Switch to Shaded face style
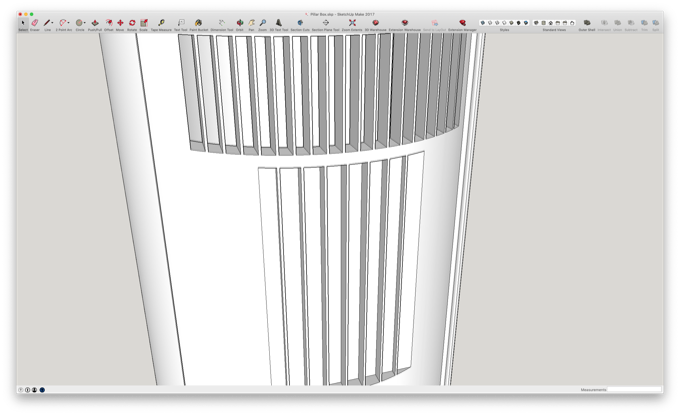This screenshot has height=415, width=680. coord(511,23)
